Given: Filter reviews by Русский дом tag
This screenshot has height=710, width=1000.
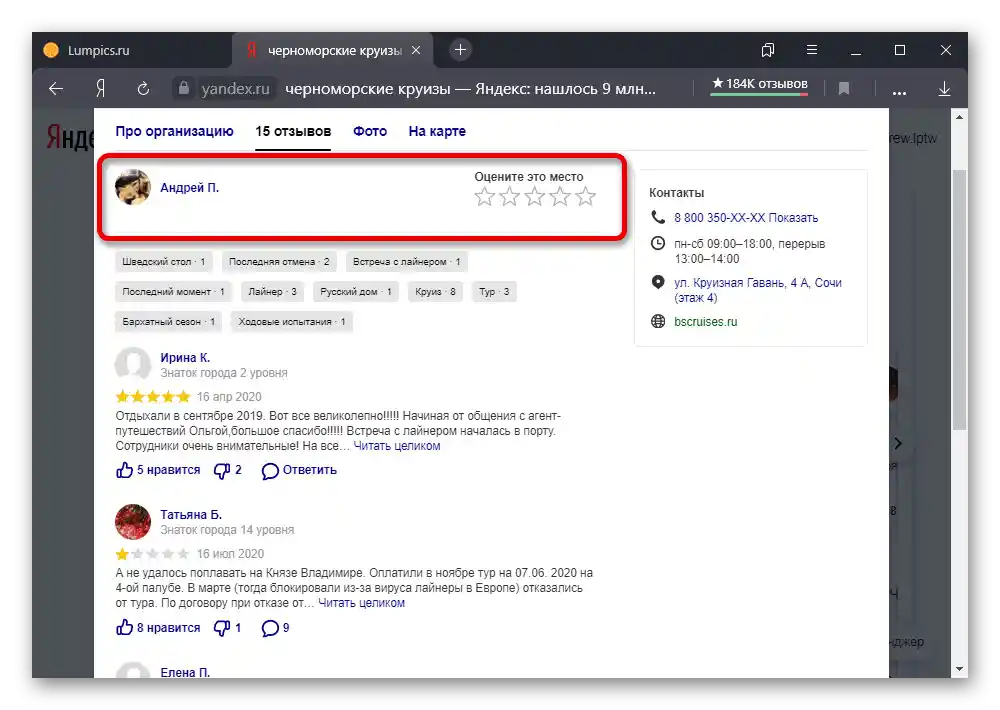Looking at the screenshot, I should [356, 292].
